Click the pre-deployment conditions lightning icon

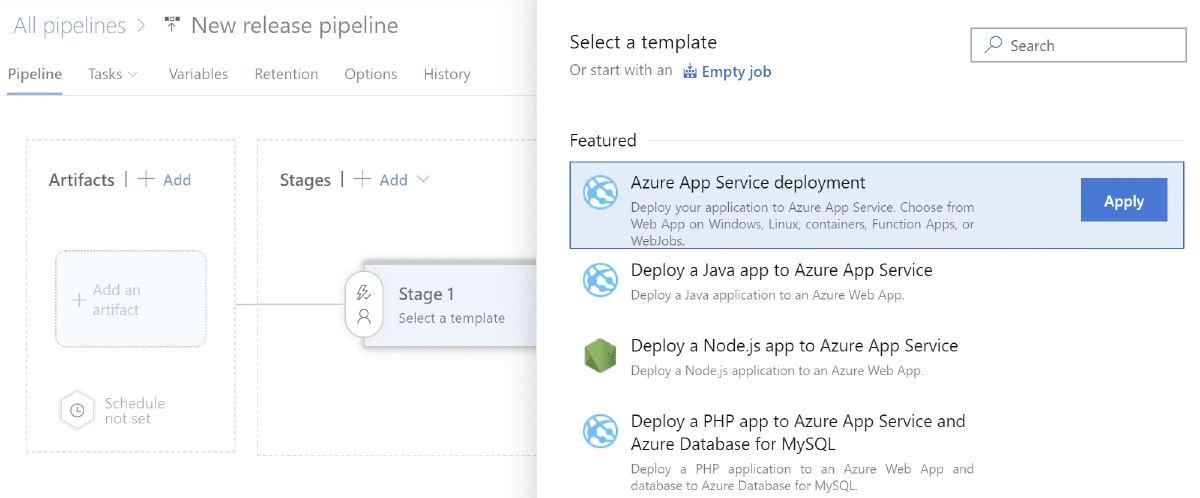tap(364, 292)
